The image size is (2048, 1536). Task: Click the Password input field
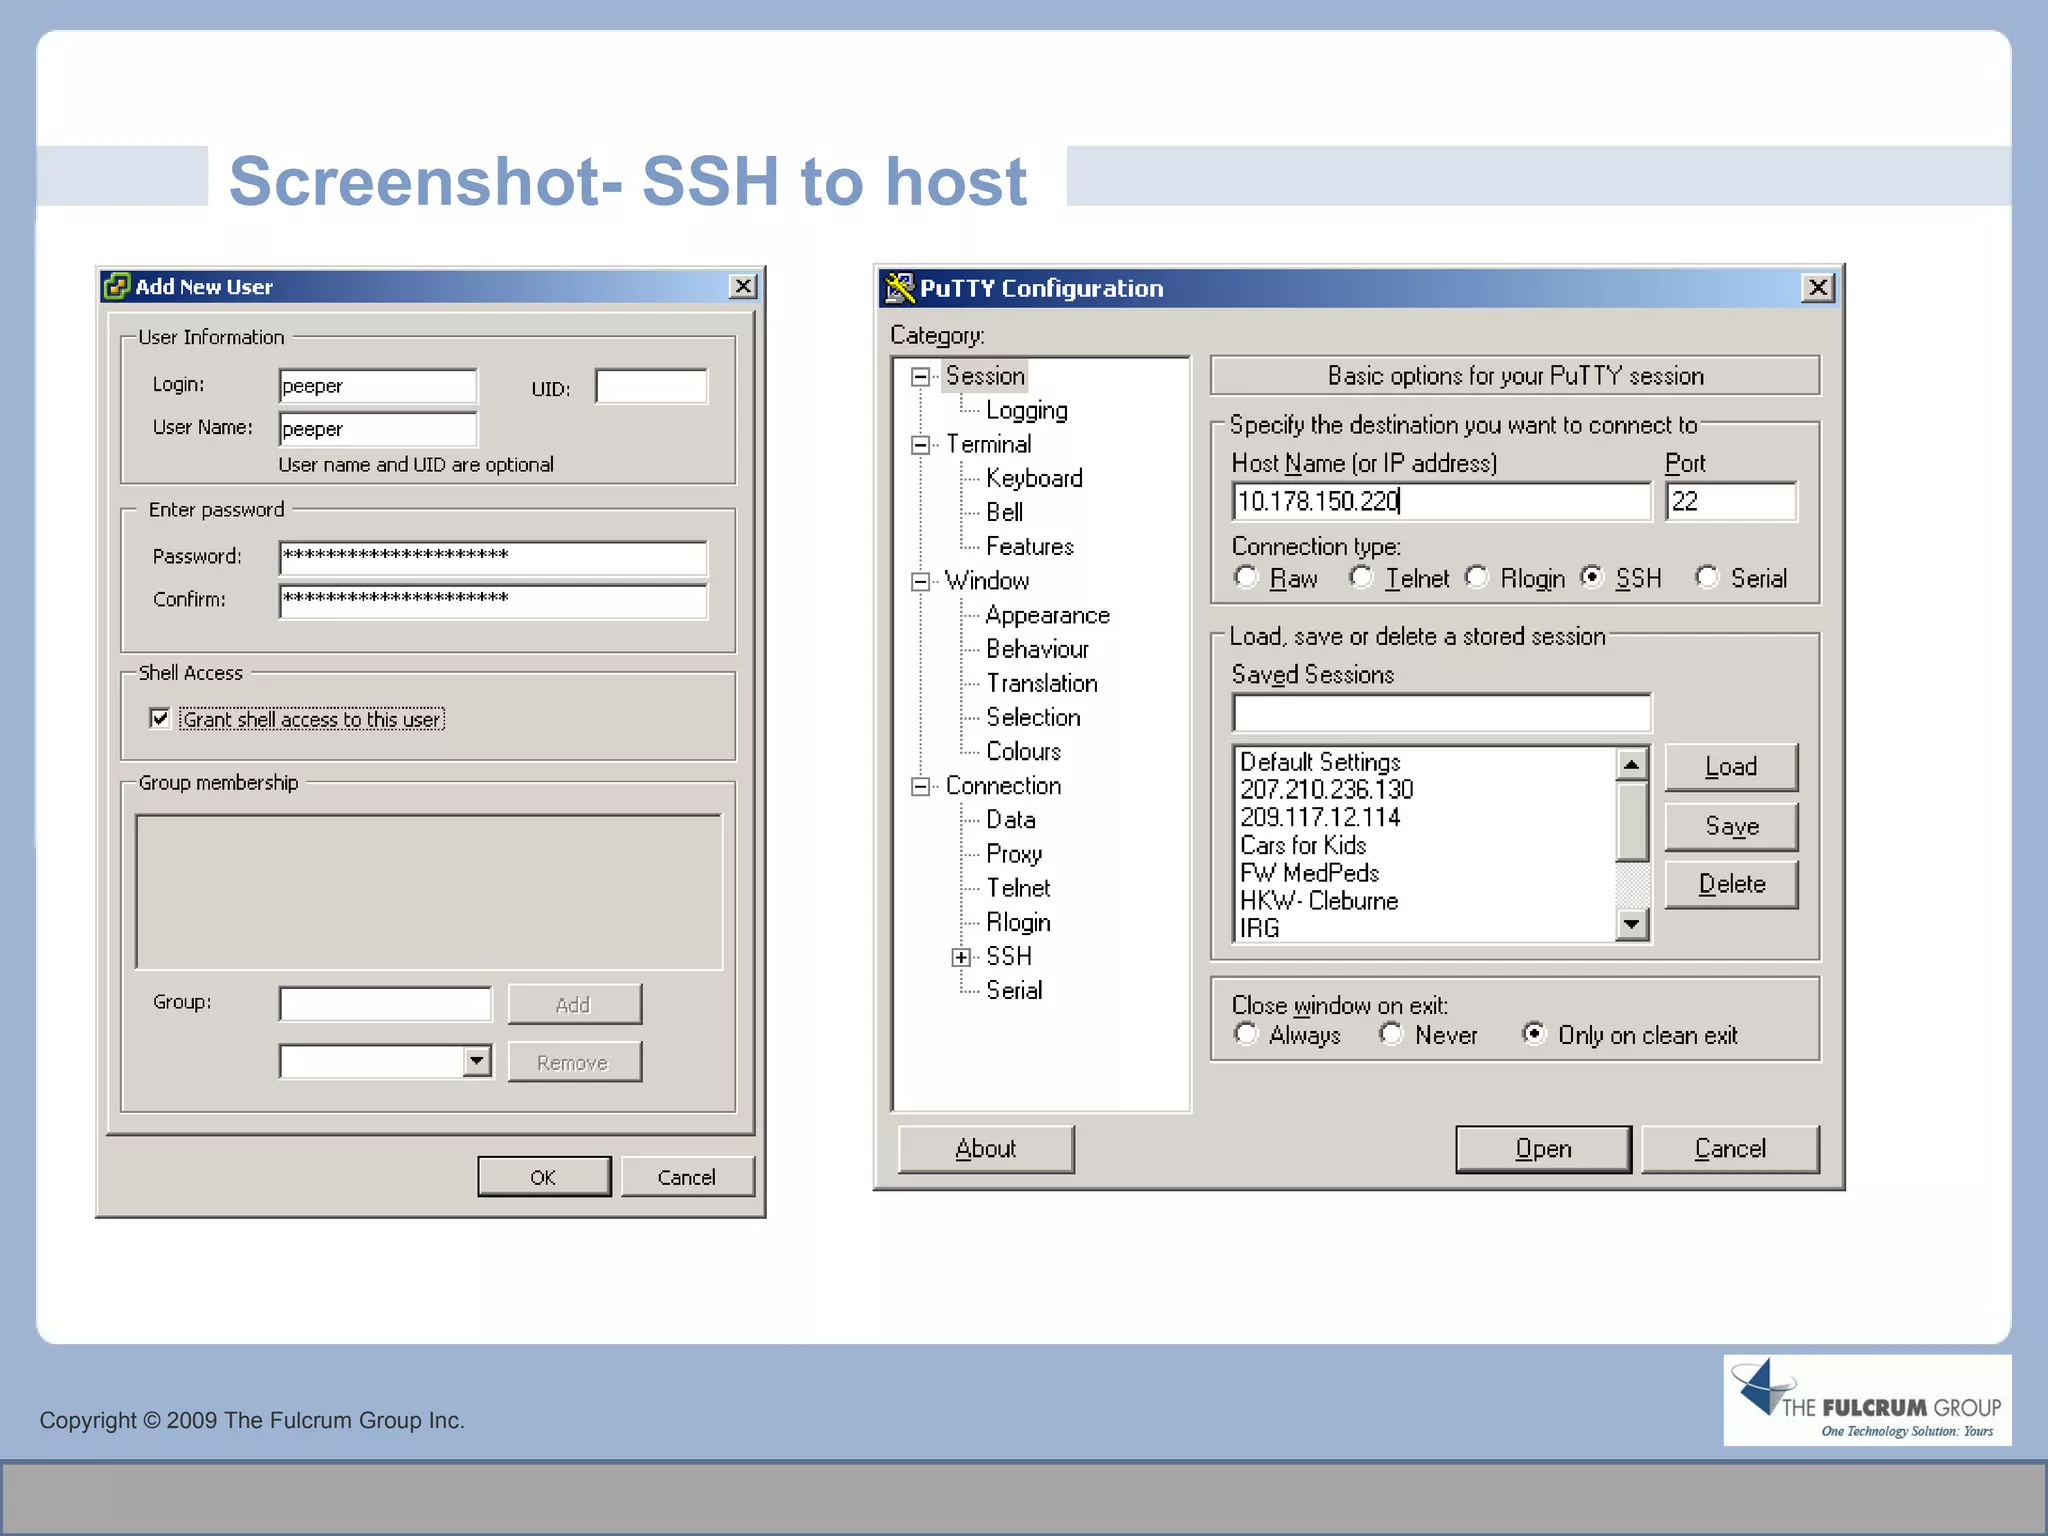click(493, 557)
